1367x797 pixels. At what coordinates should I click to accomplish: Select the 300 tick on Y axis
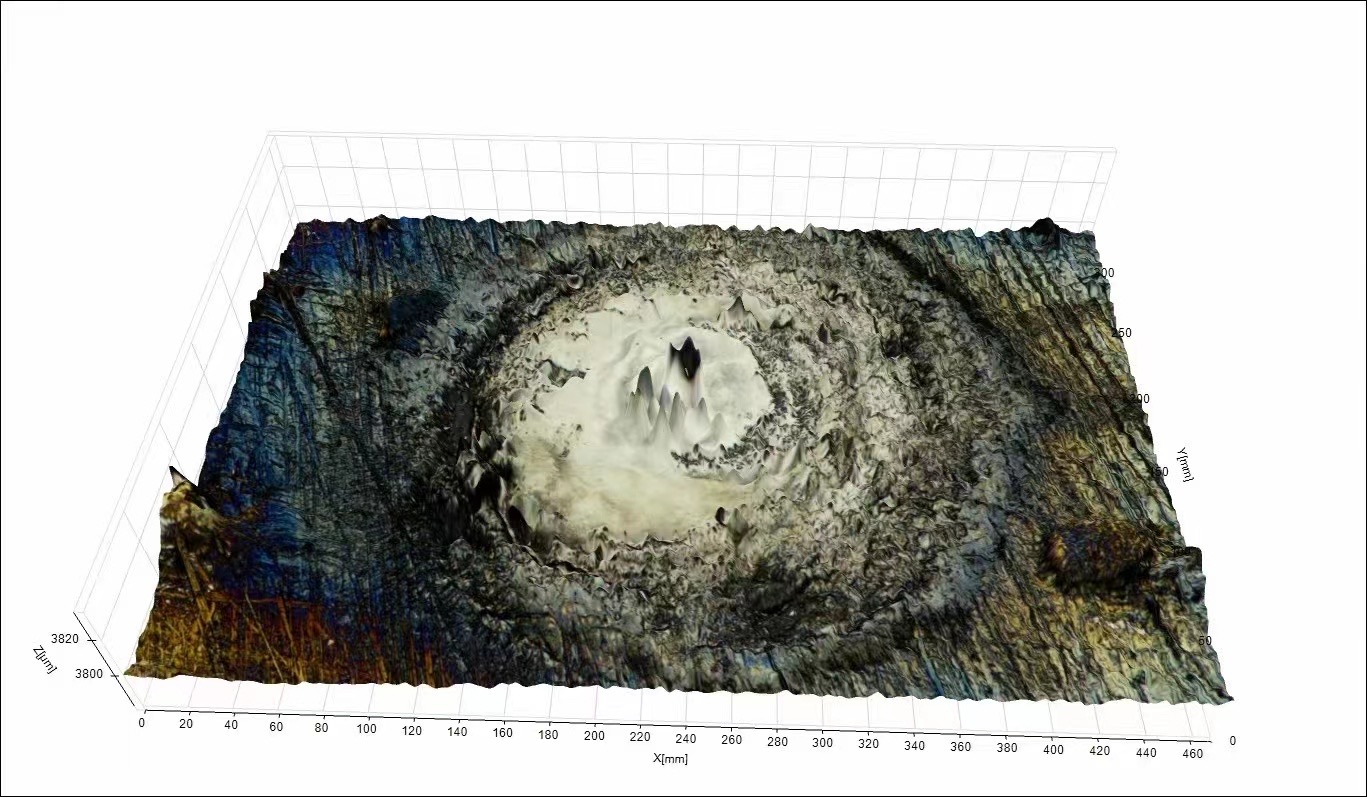click(1106, 272)
